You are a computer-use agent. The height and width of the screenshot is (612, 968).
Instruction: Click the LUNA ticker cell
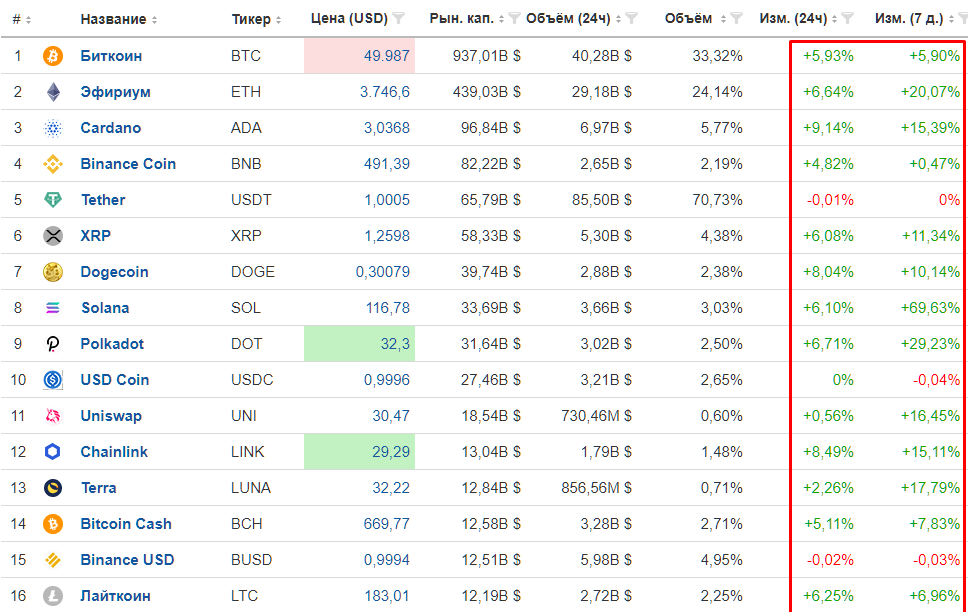click(251, 488)
